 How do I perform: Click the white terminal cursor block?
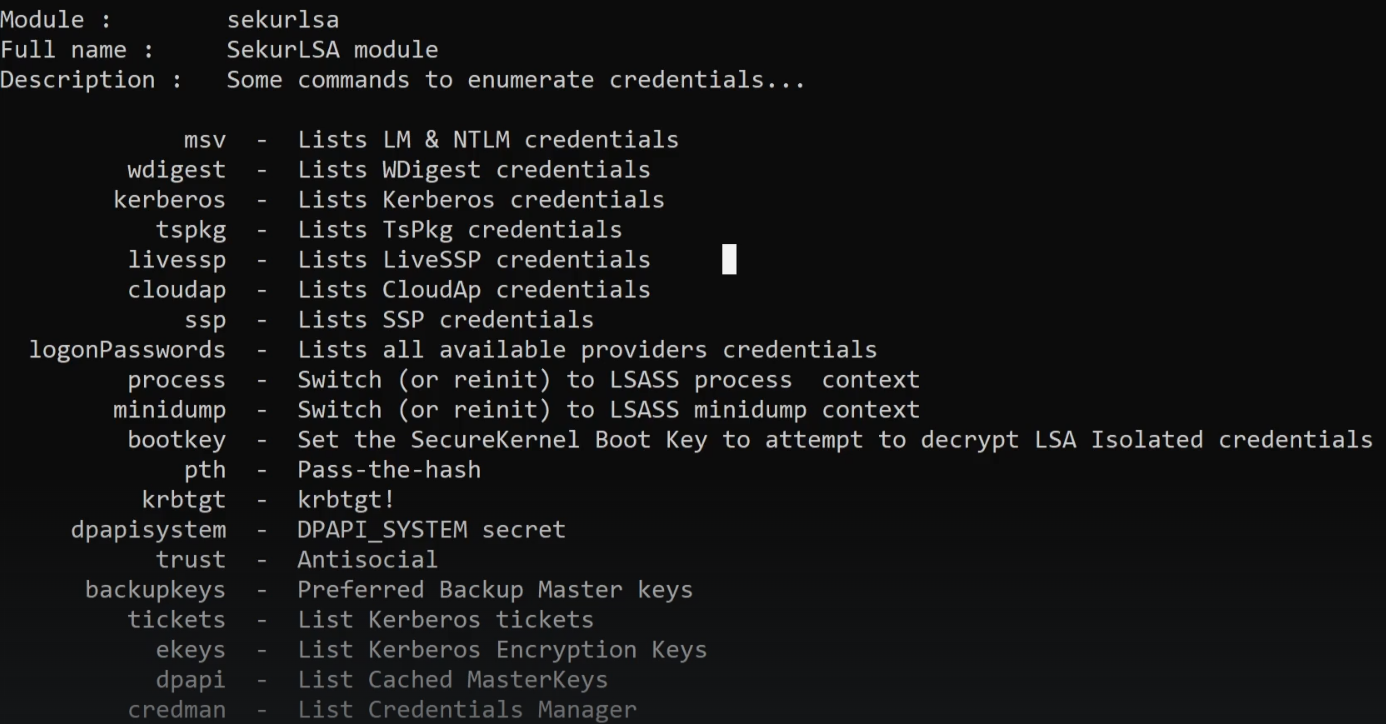[729, 259]
